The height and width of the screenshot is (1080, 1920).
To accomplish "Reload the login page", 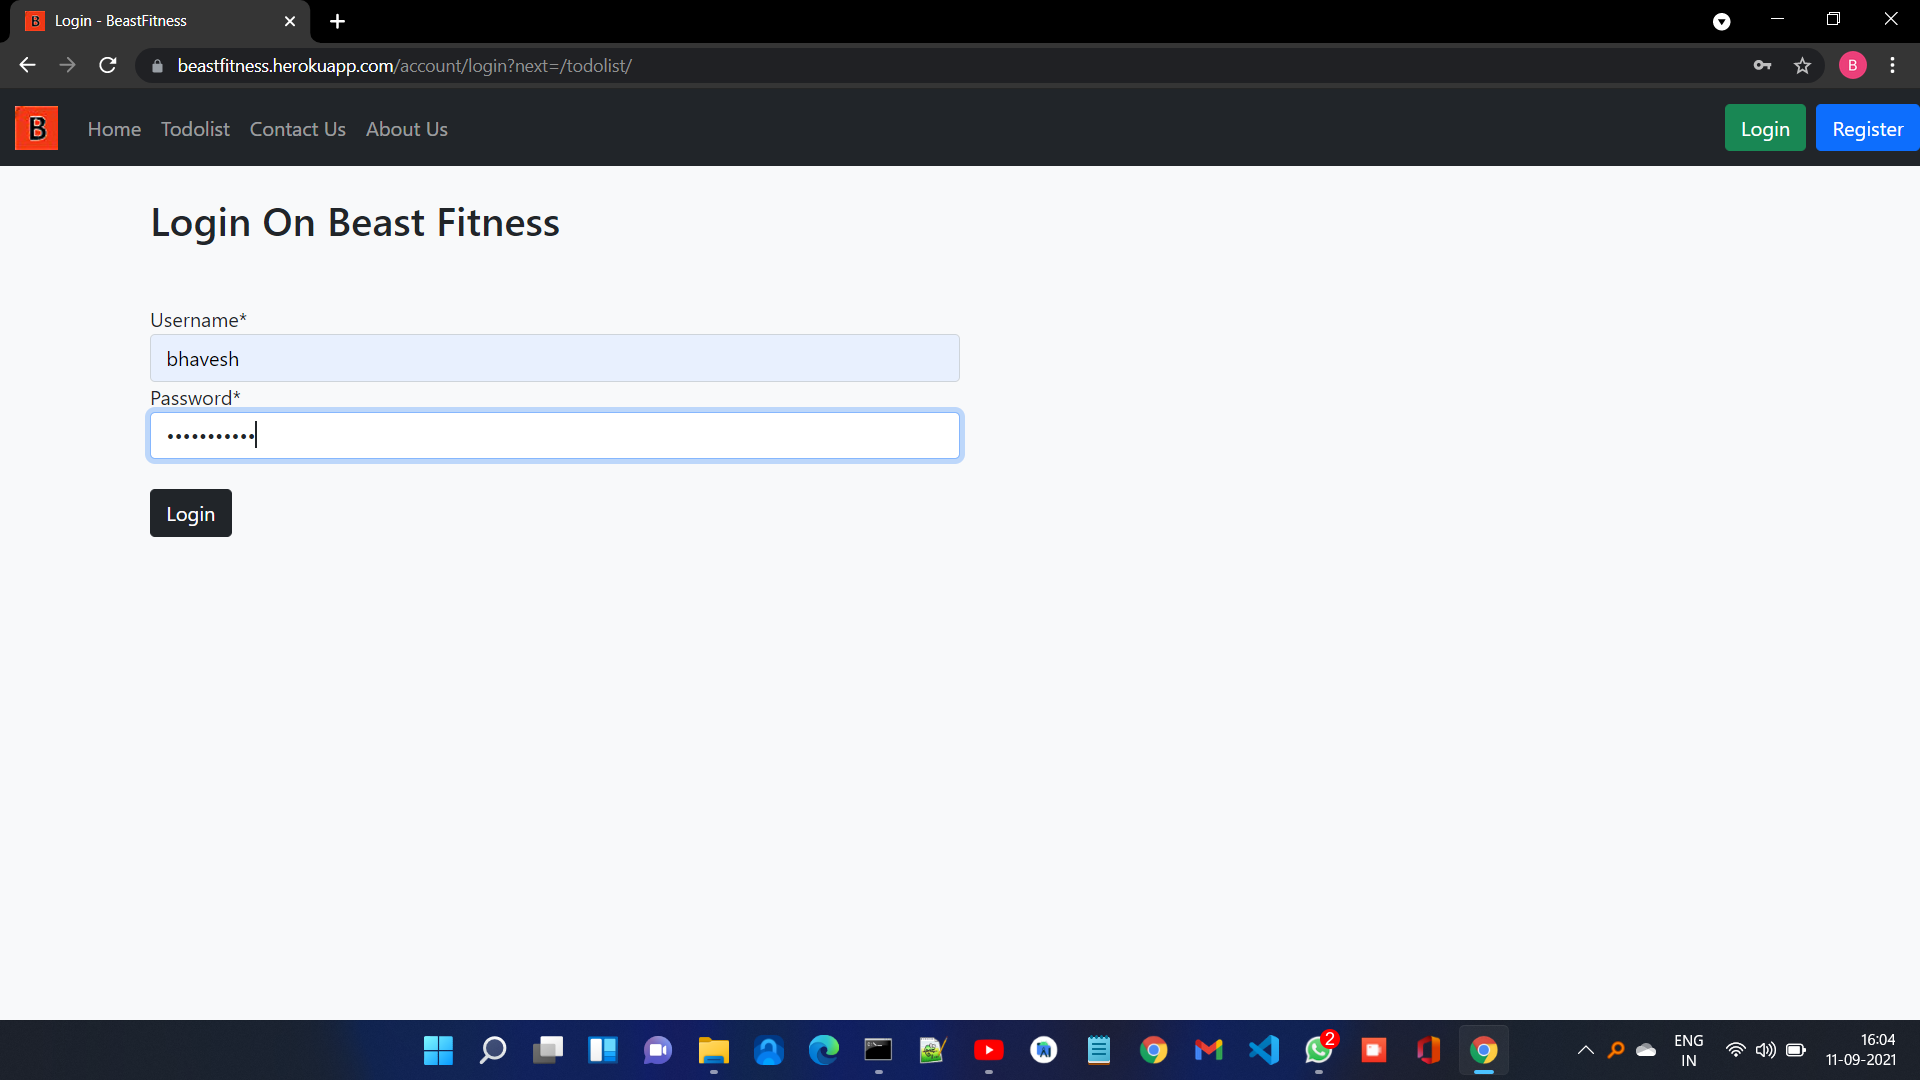I will (x=107, y=65).
